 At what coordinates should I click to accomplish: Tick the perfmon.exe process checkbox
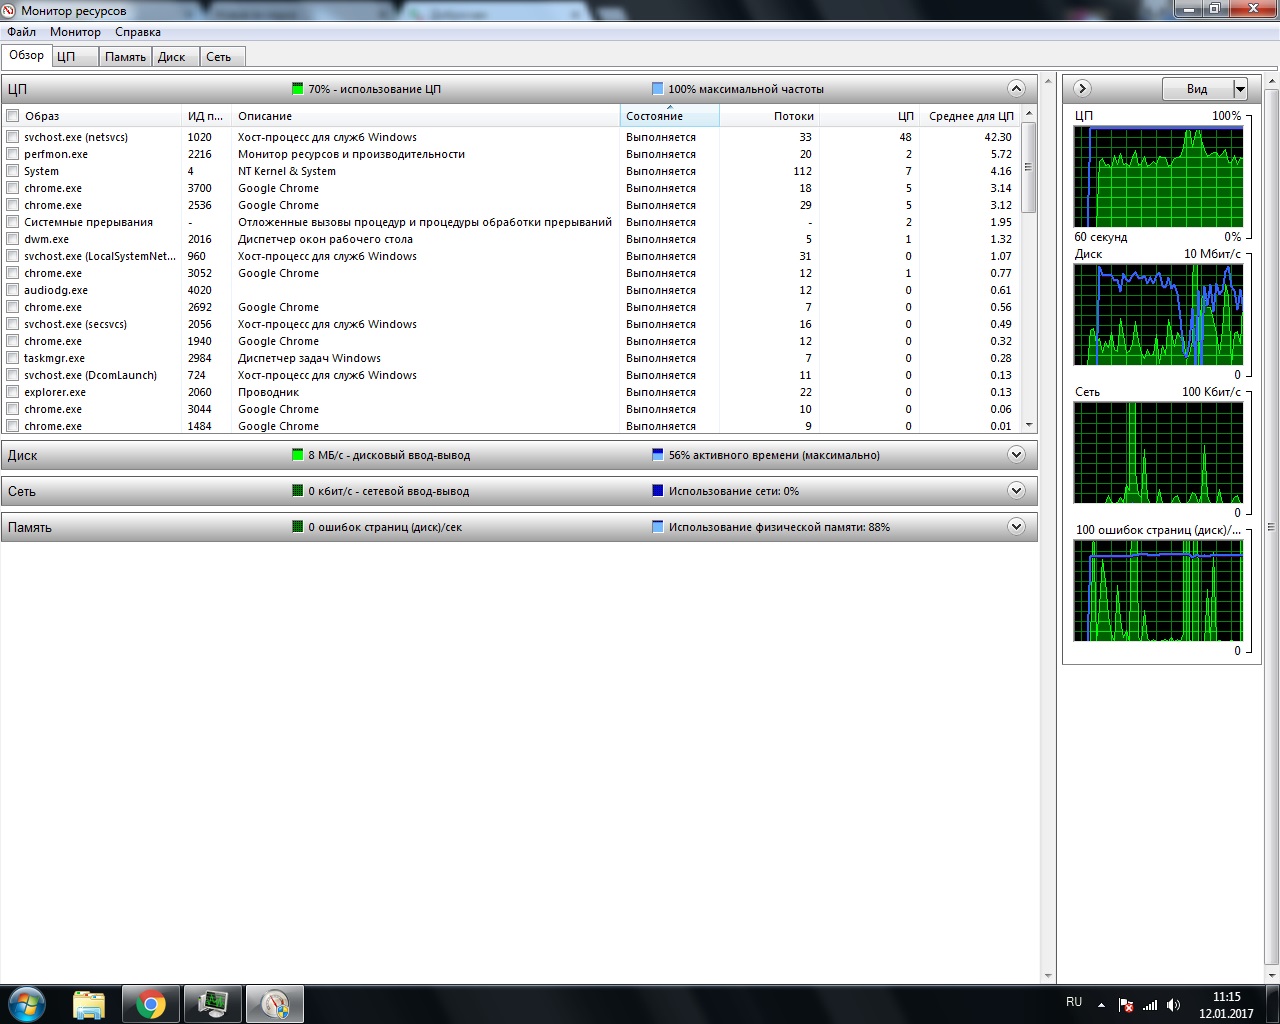[13, 154]
